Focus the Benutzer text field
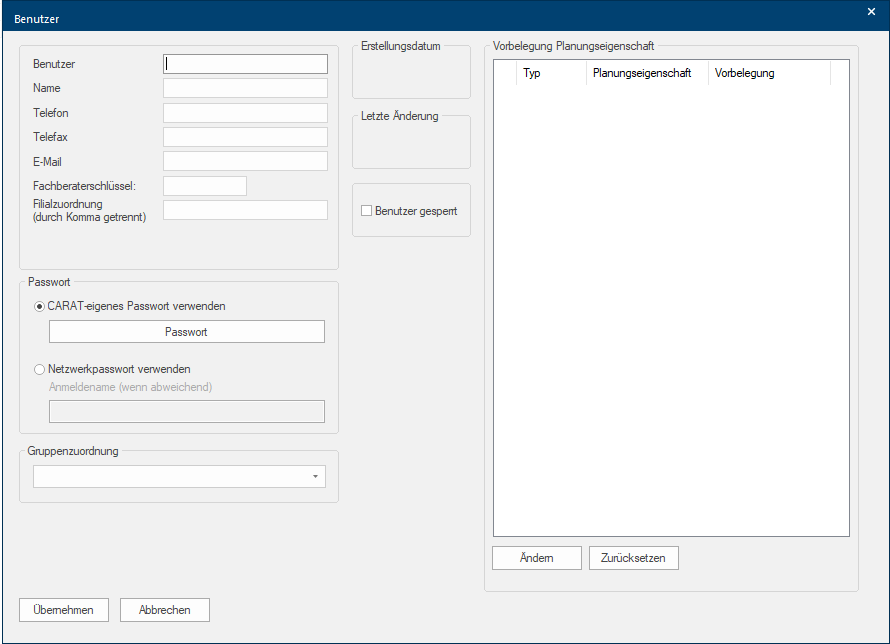890x644 pixels. pos(245,64)
